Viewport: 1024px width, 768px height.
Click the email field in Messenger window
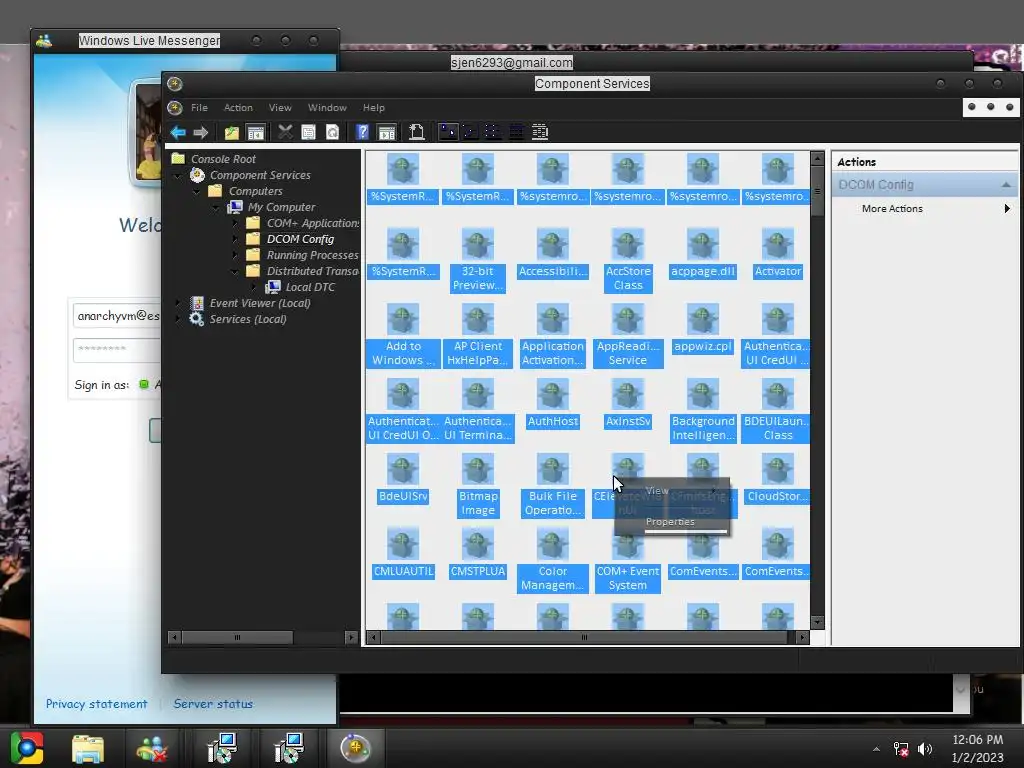point(117,316)
